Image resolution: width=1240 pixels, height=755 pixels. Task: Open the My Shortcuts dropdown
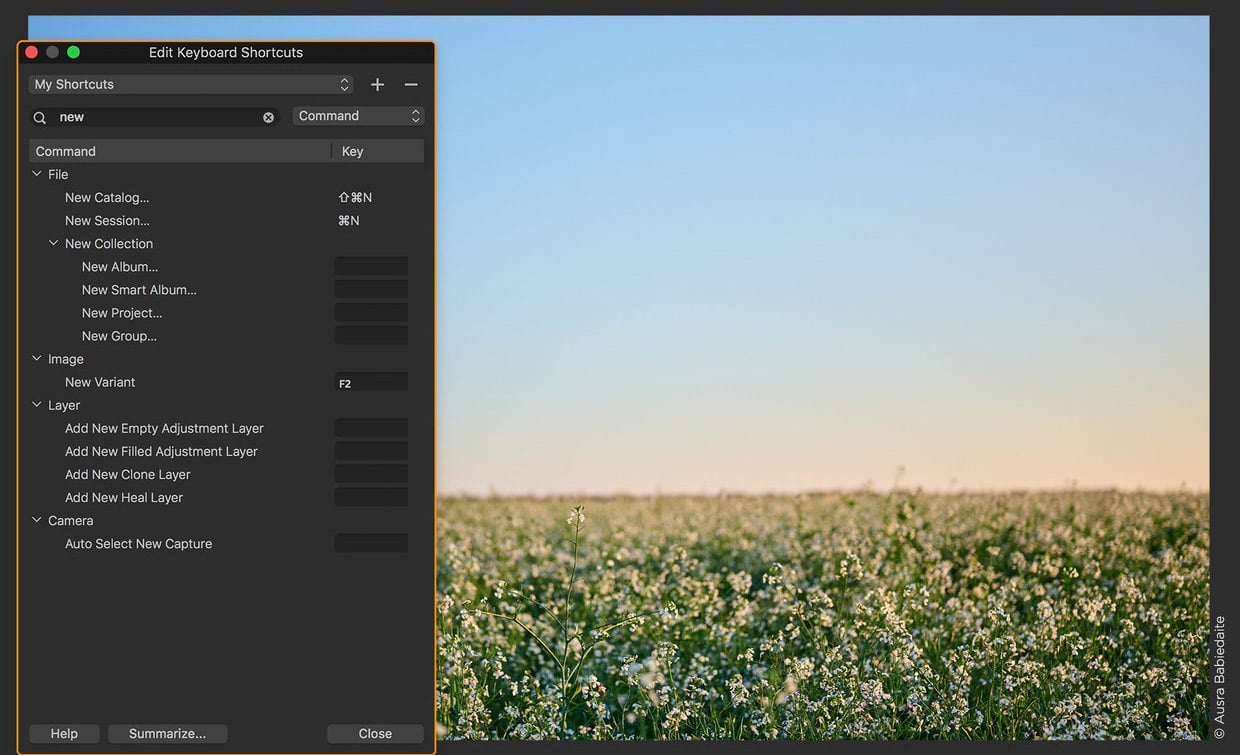tap(190, 85)
